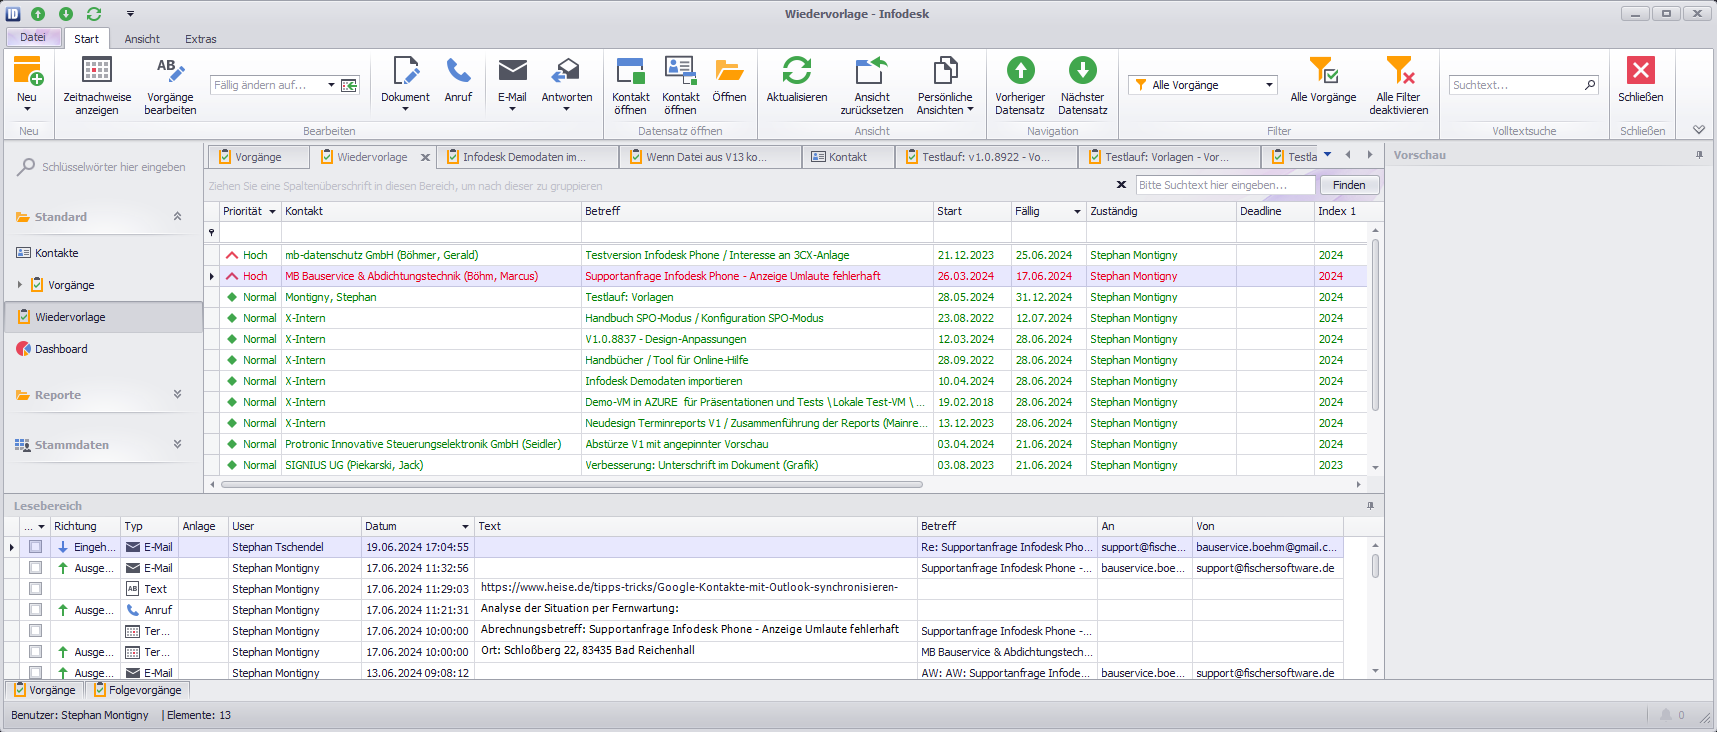This screenshot has width=1717, height=732.
Task: Start an Anruf via phone icon
Action: pyautogui.click(x=458, y=71)
